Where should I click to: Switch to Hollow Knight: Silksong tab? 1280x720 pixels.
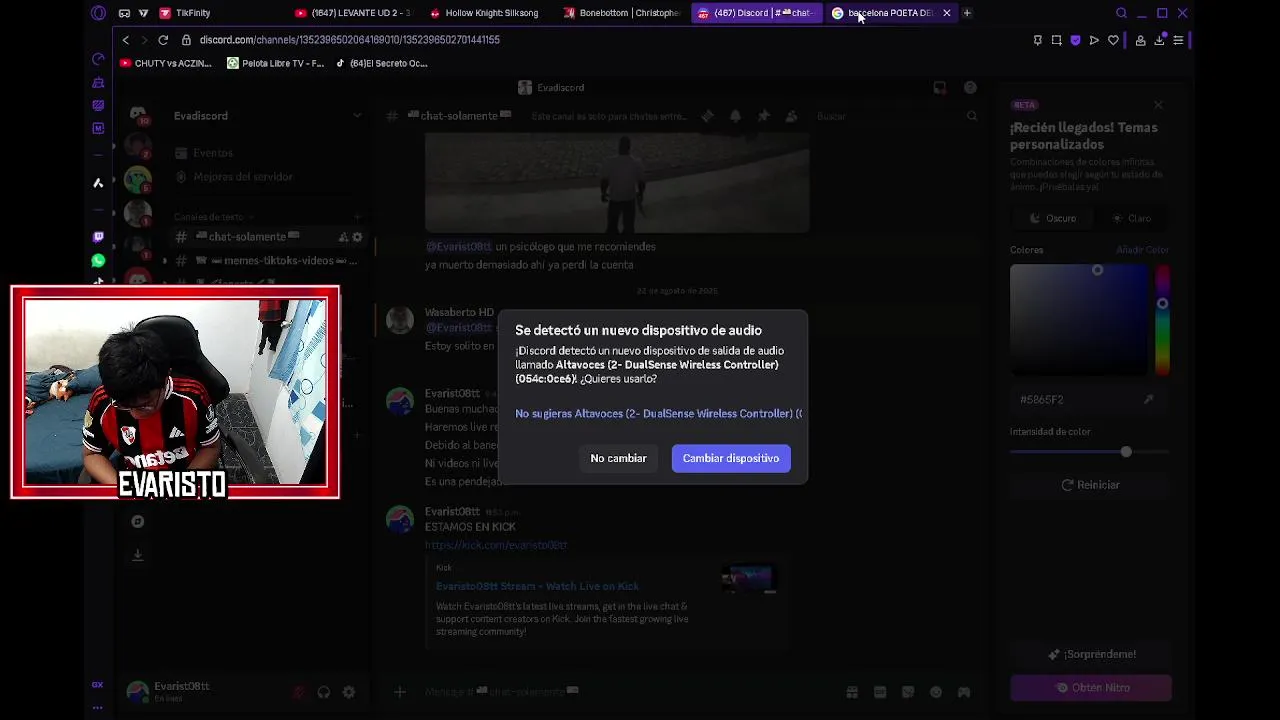[484, 13]
